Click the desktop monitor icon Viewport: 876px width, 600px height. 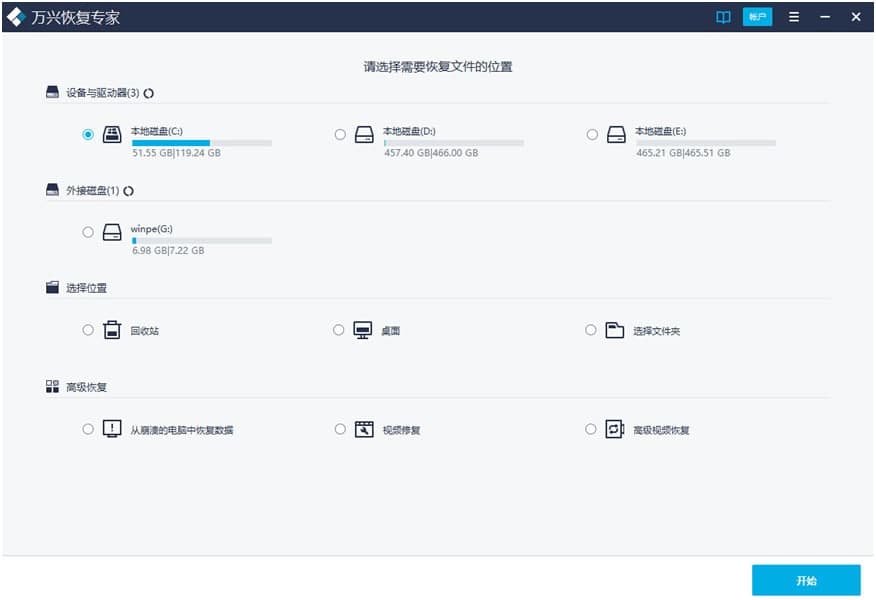(363, 330)
